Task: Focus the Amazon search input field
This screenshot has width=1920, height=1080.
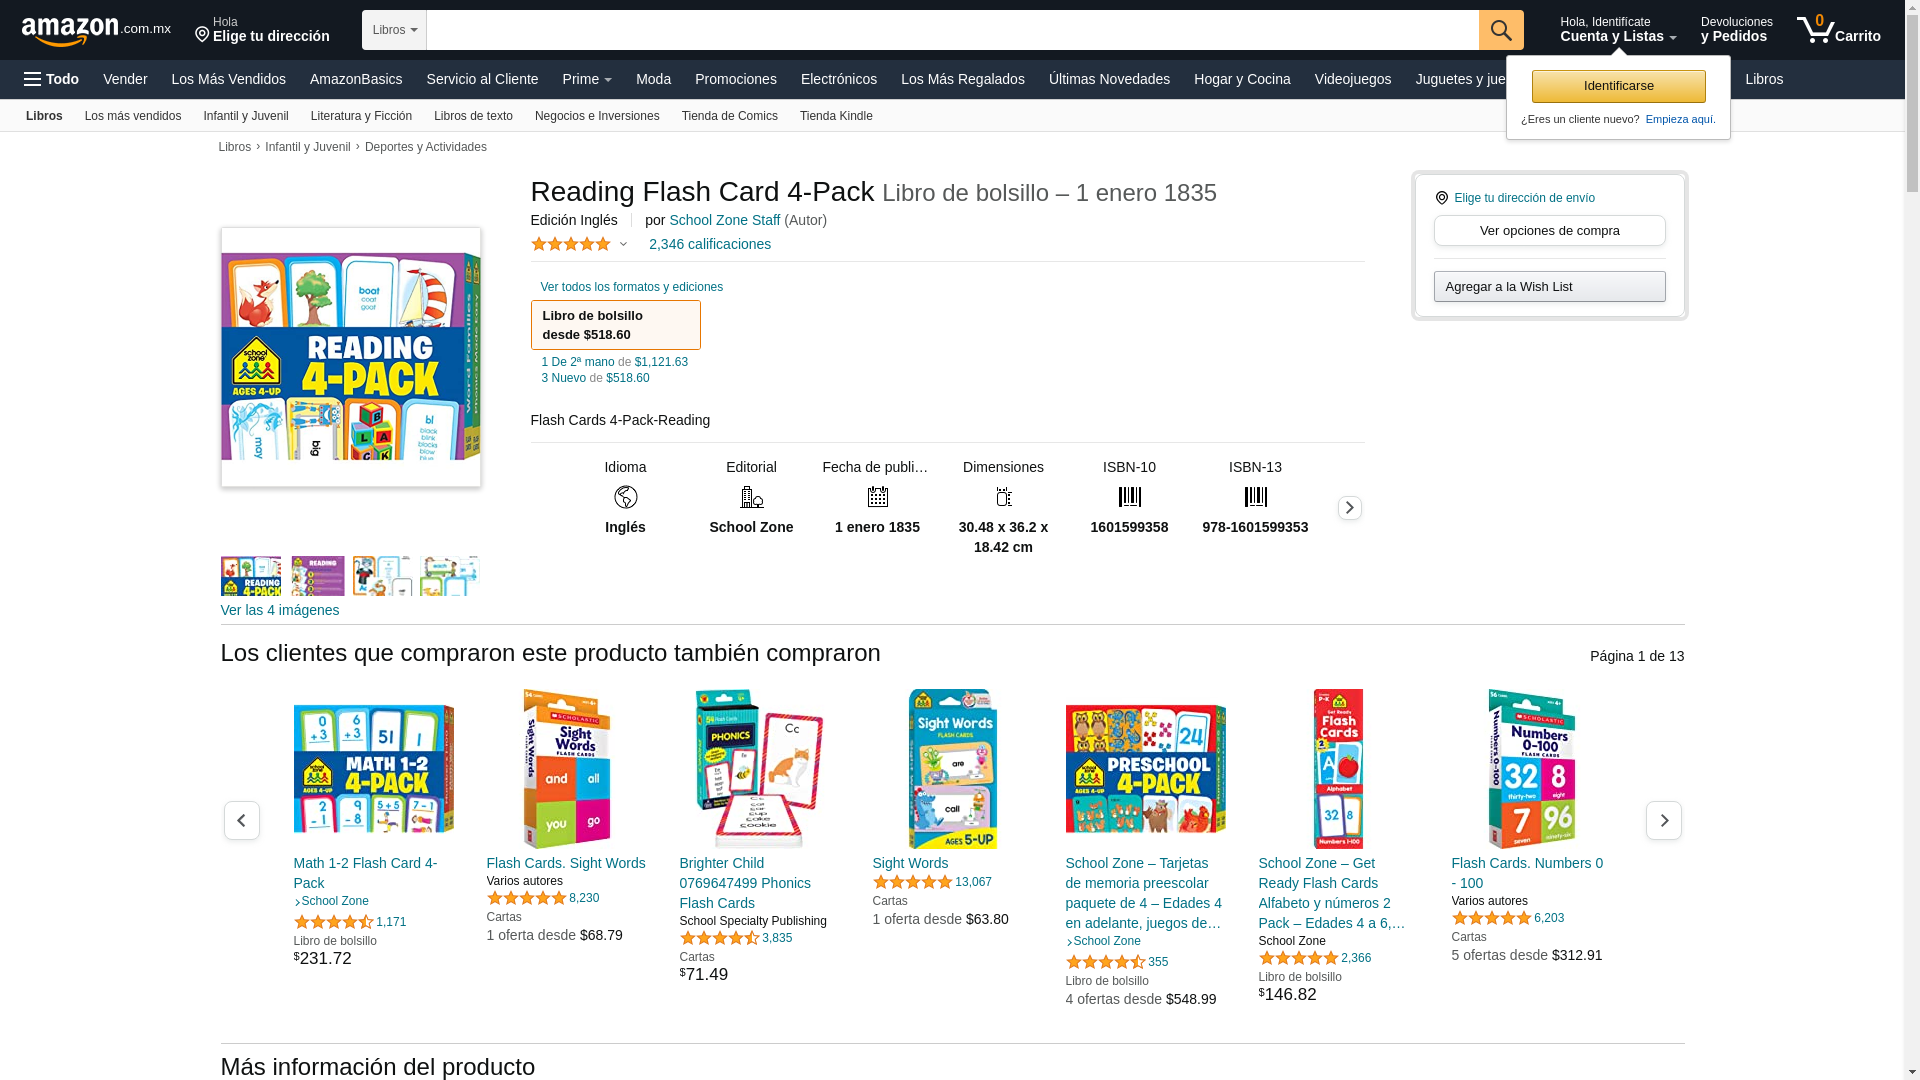Action: click(x=952, y=30)
